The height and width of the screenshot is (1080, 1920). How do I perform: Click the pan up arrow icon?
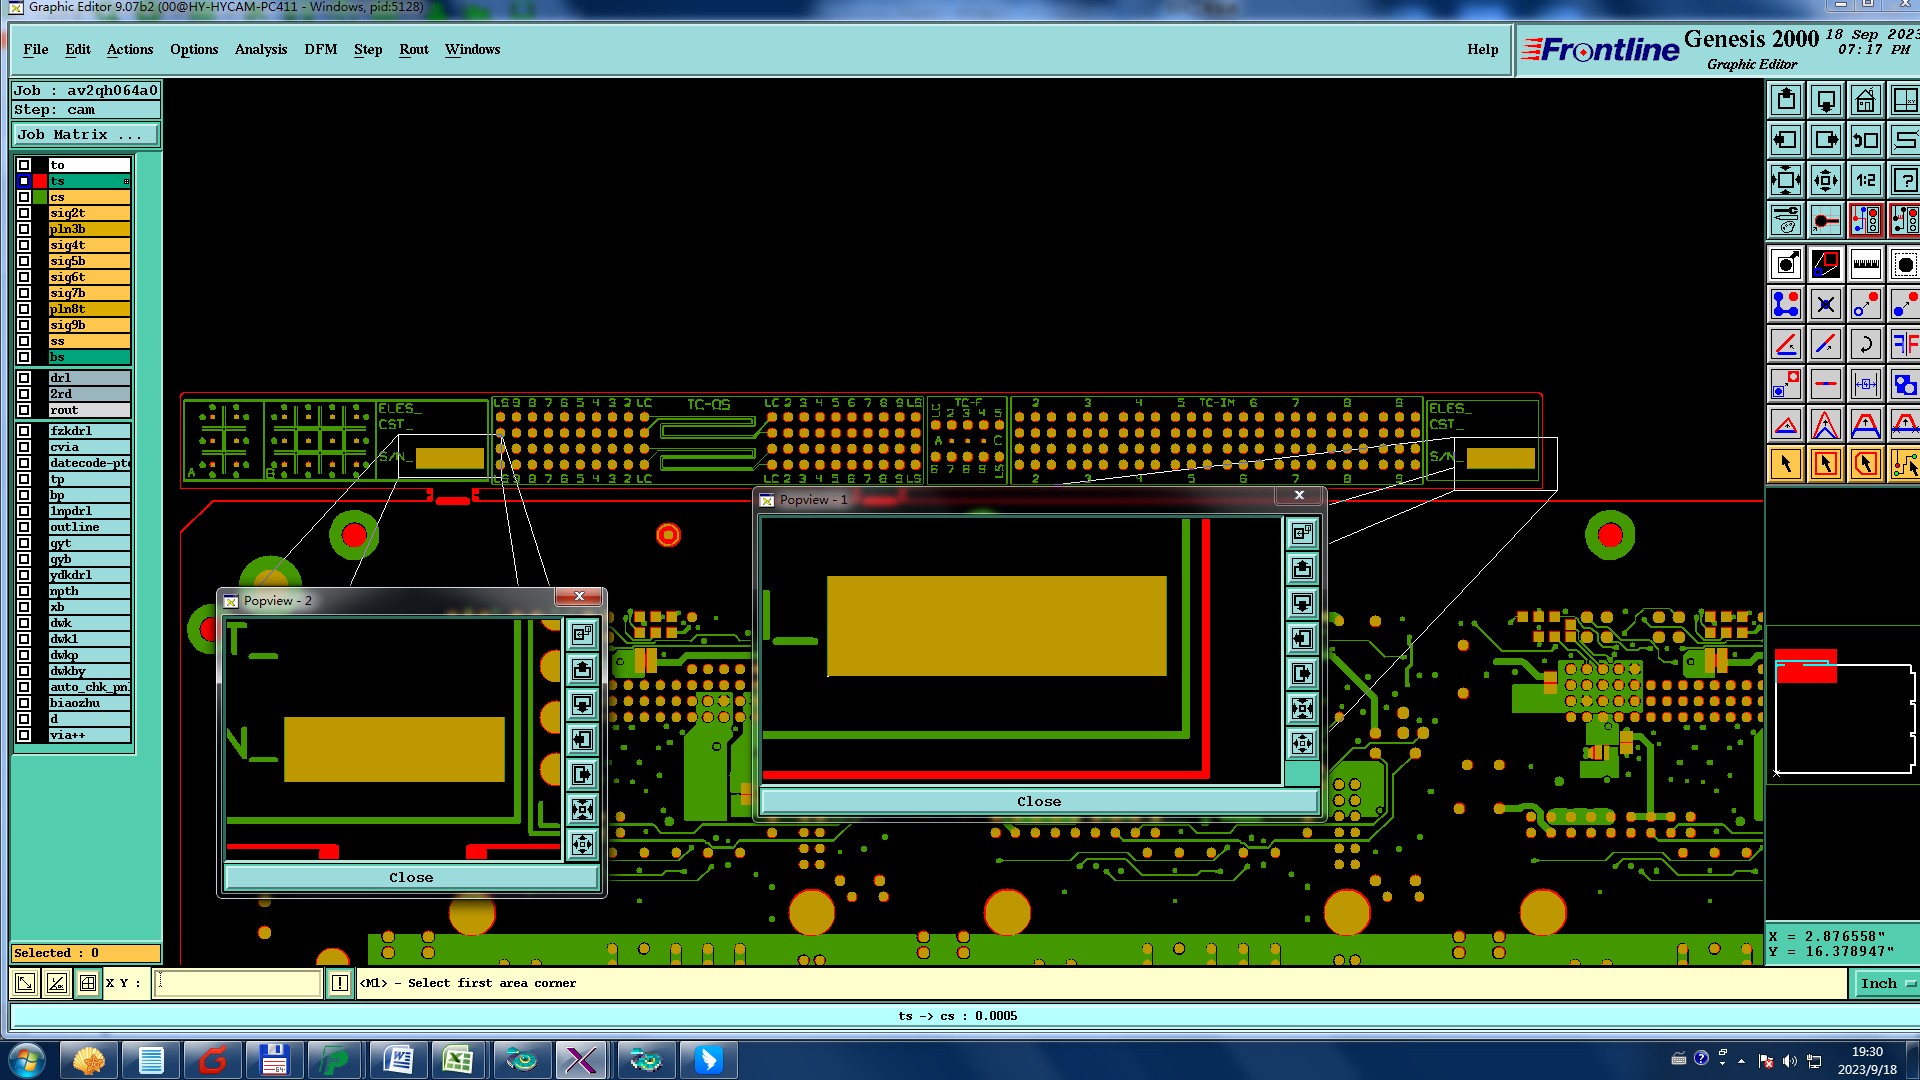(x=1786, y=101)
